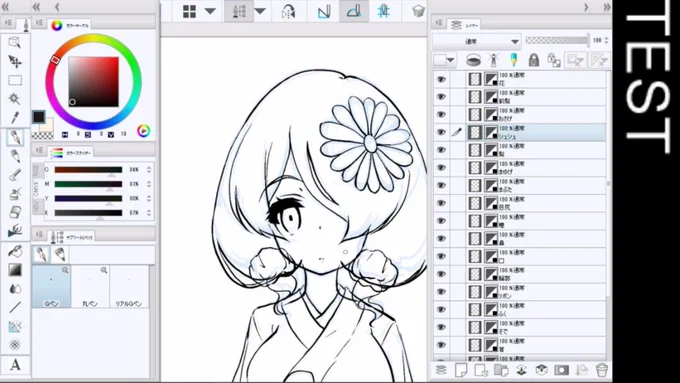Select the Text tool
The image size is (680, 383).
[x=15, y=365]
